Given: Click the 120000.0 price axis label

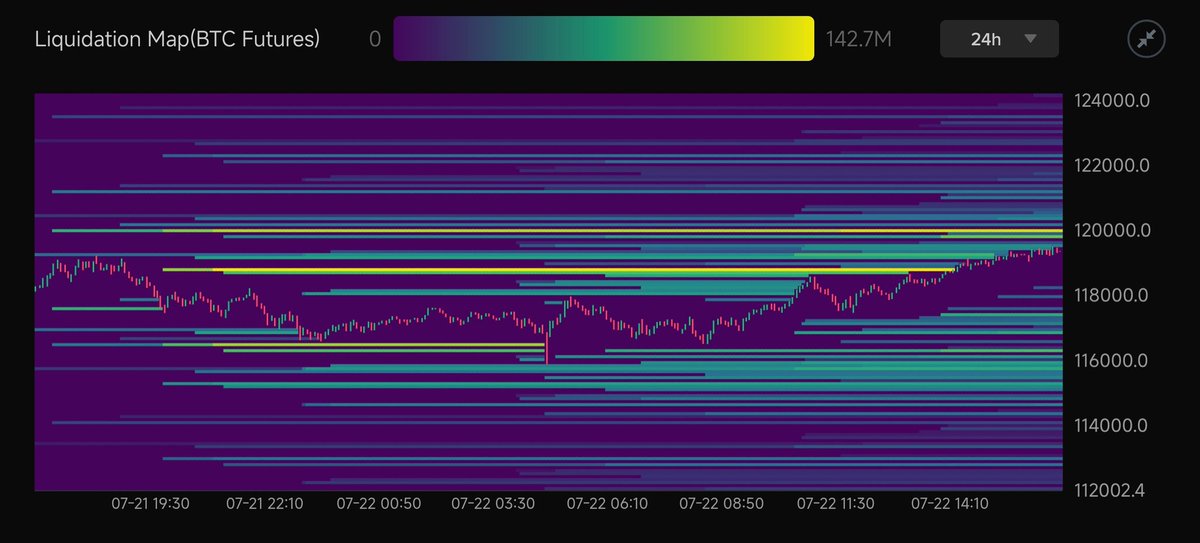Looking at the screenshot, I should (x=1110, y=230).
